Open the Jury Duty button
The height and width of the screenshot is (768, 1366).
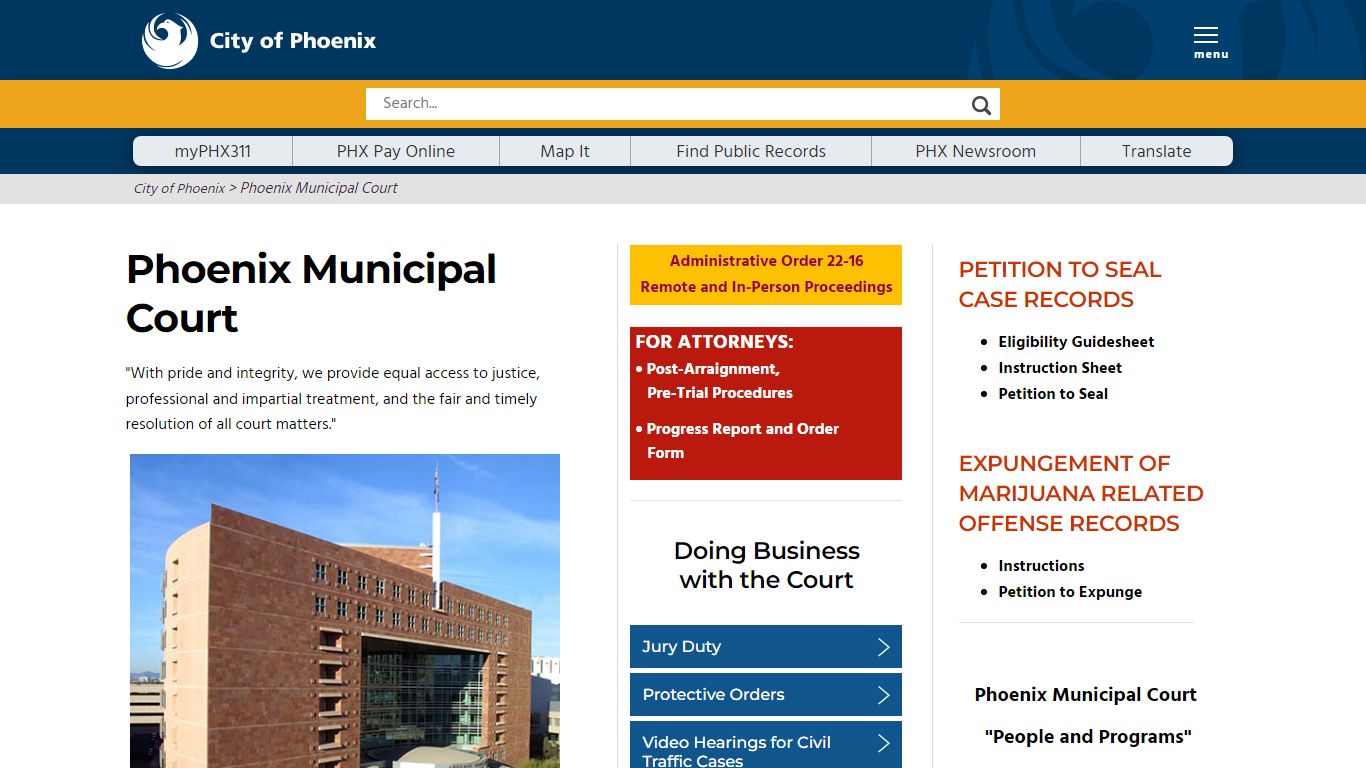pos(766,647)
